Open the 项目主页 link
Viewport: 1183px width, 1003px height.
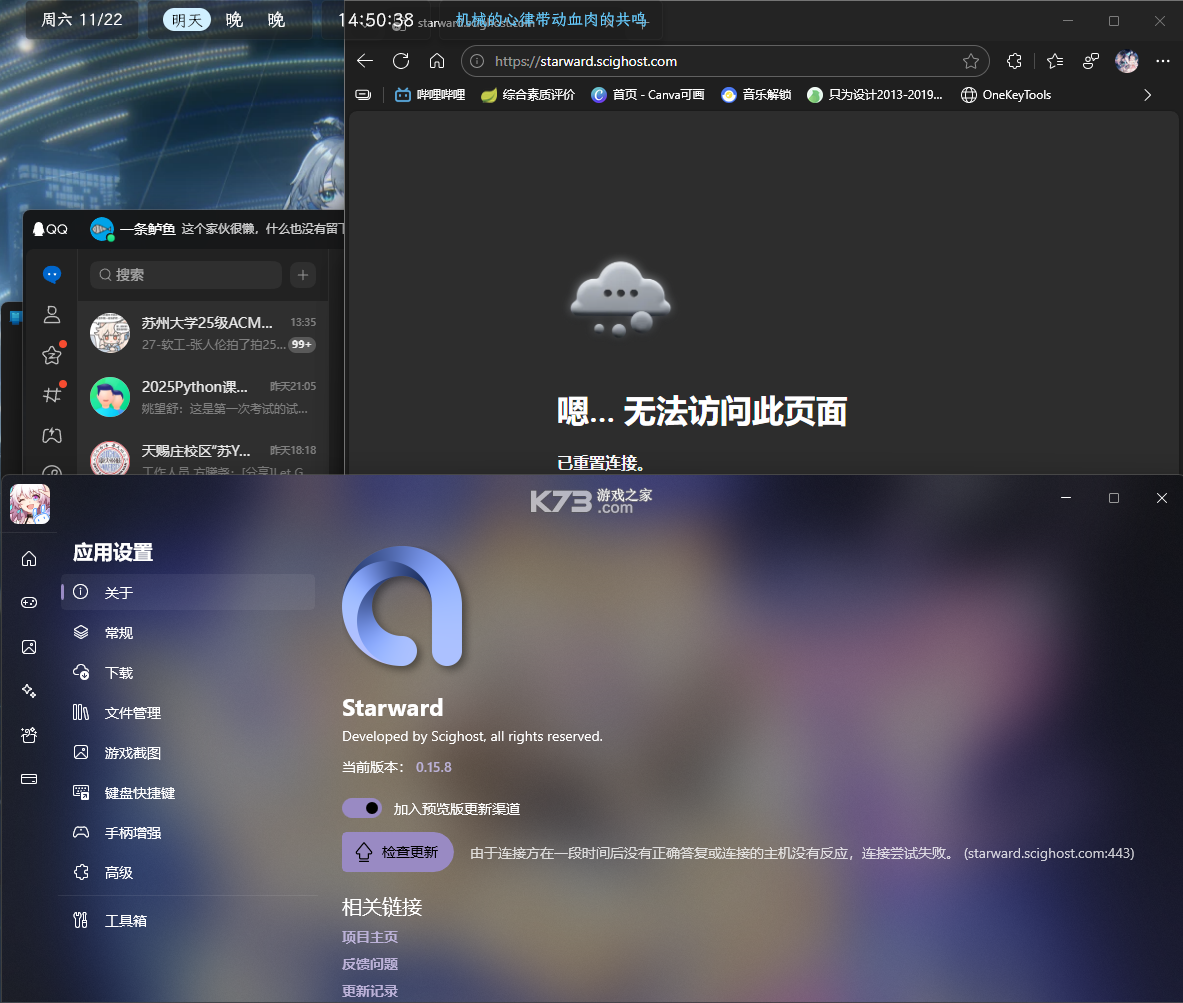370,937
